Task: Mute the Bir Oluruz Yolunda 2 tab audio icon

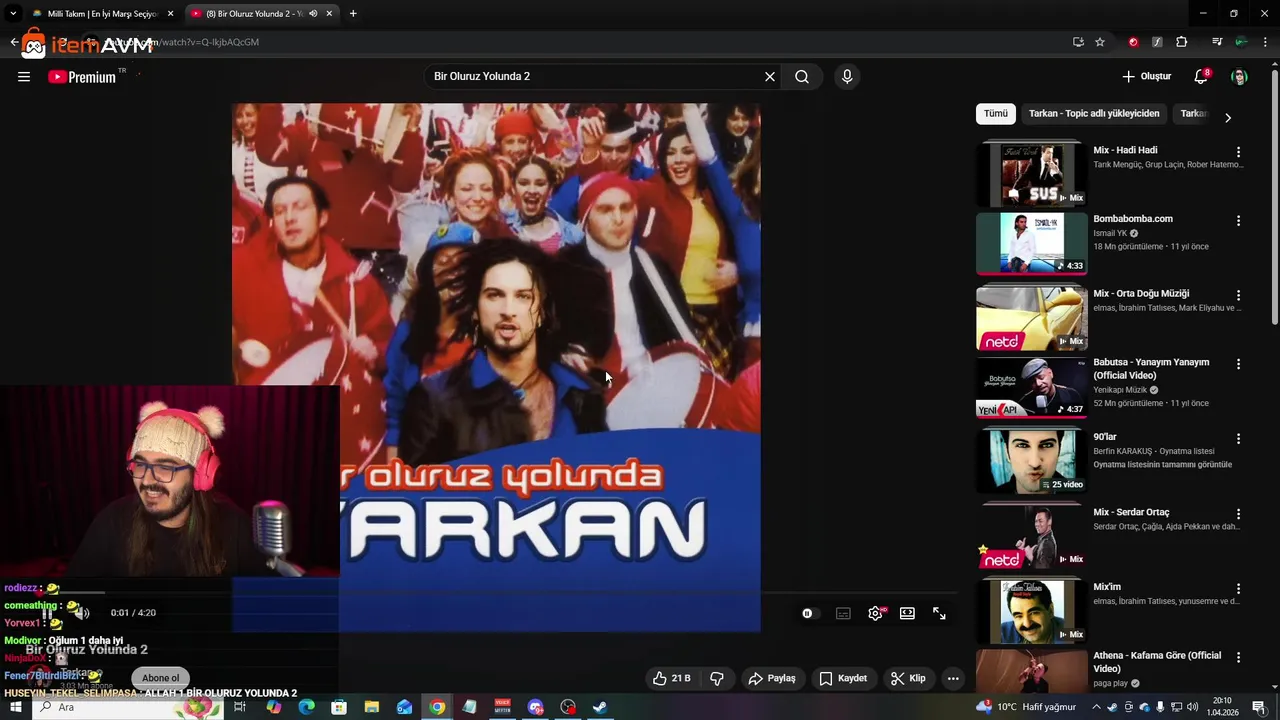Action: pyautogui.click(x=313, y=14)
